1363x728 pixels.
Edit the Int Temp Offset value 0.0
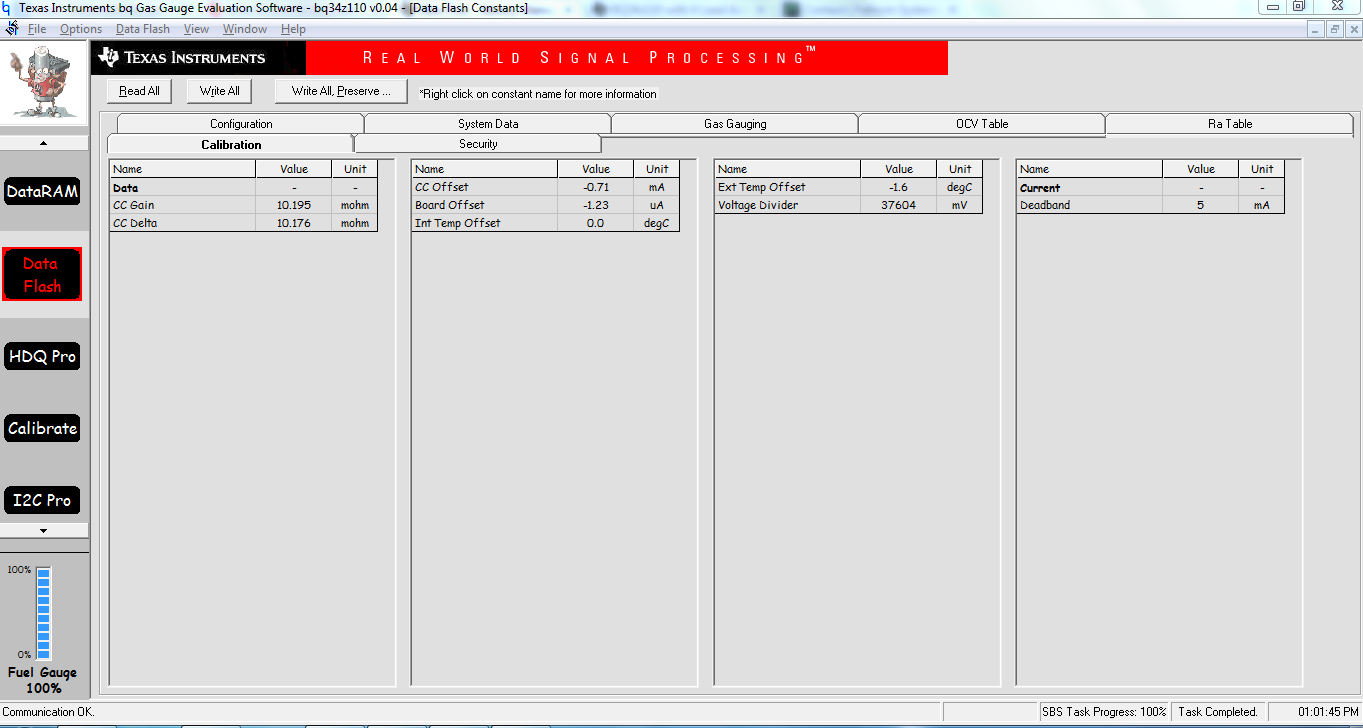596,223
